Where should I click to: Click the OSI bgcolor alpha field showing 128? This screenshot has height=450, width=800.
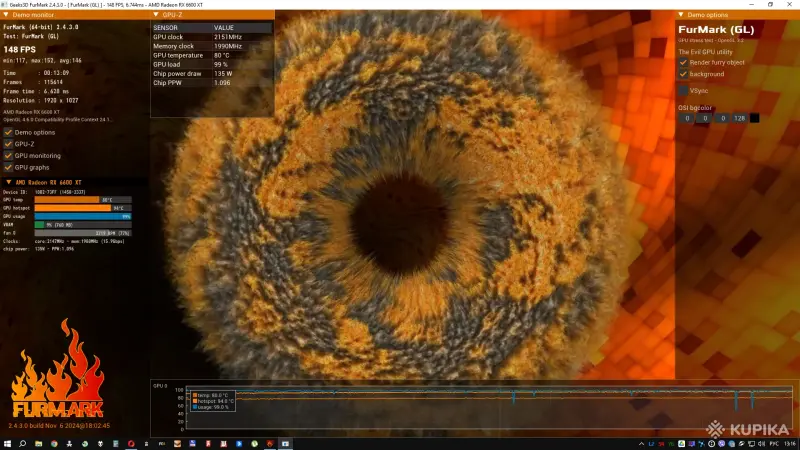pos(740,118)
